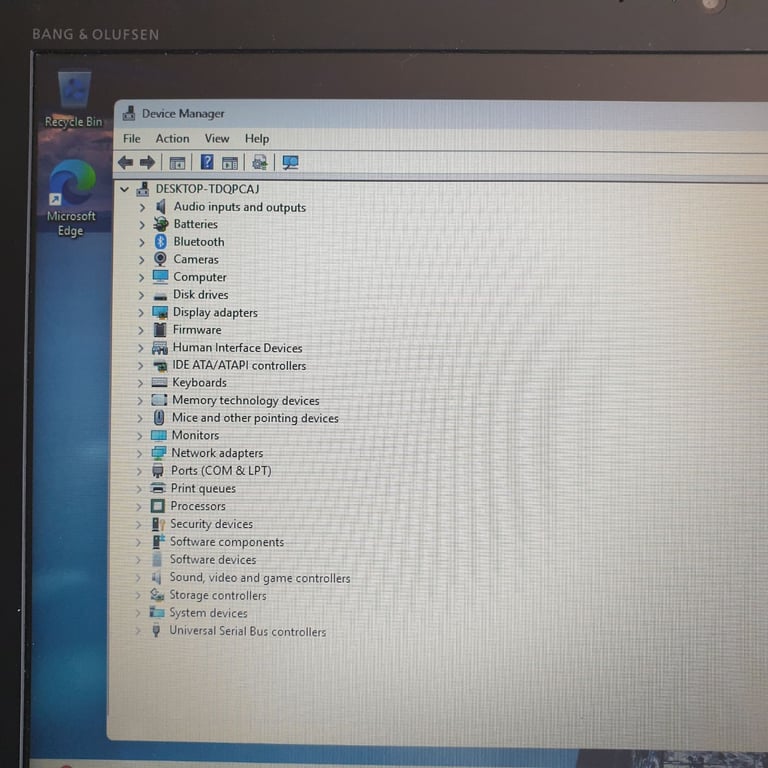Expand the Keyboards category
Viewport: 768px width, 768px height.
pyautogui.click(x=141, y=383)
